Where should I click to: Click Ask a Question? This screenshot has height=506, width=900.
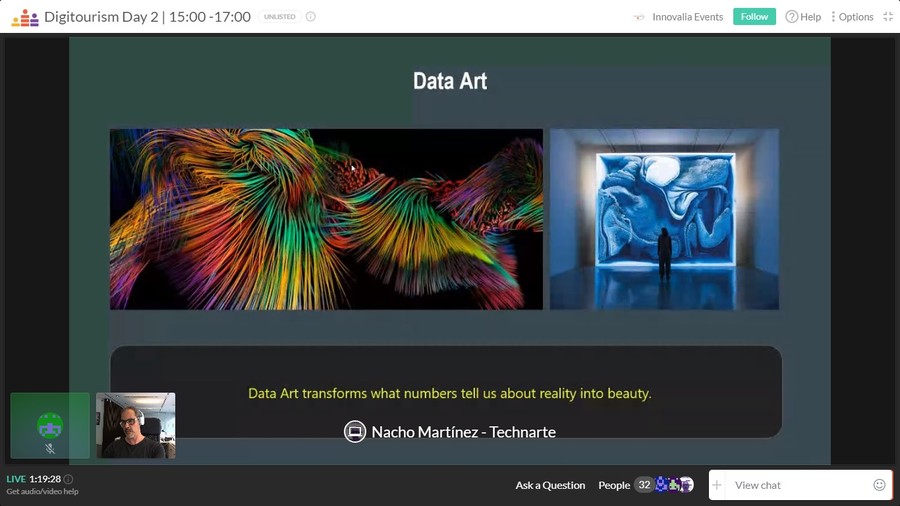pos(550,485)
